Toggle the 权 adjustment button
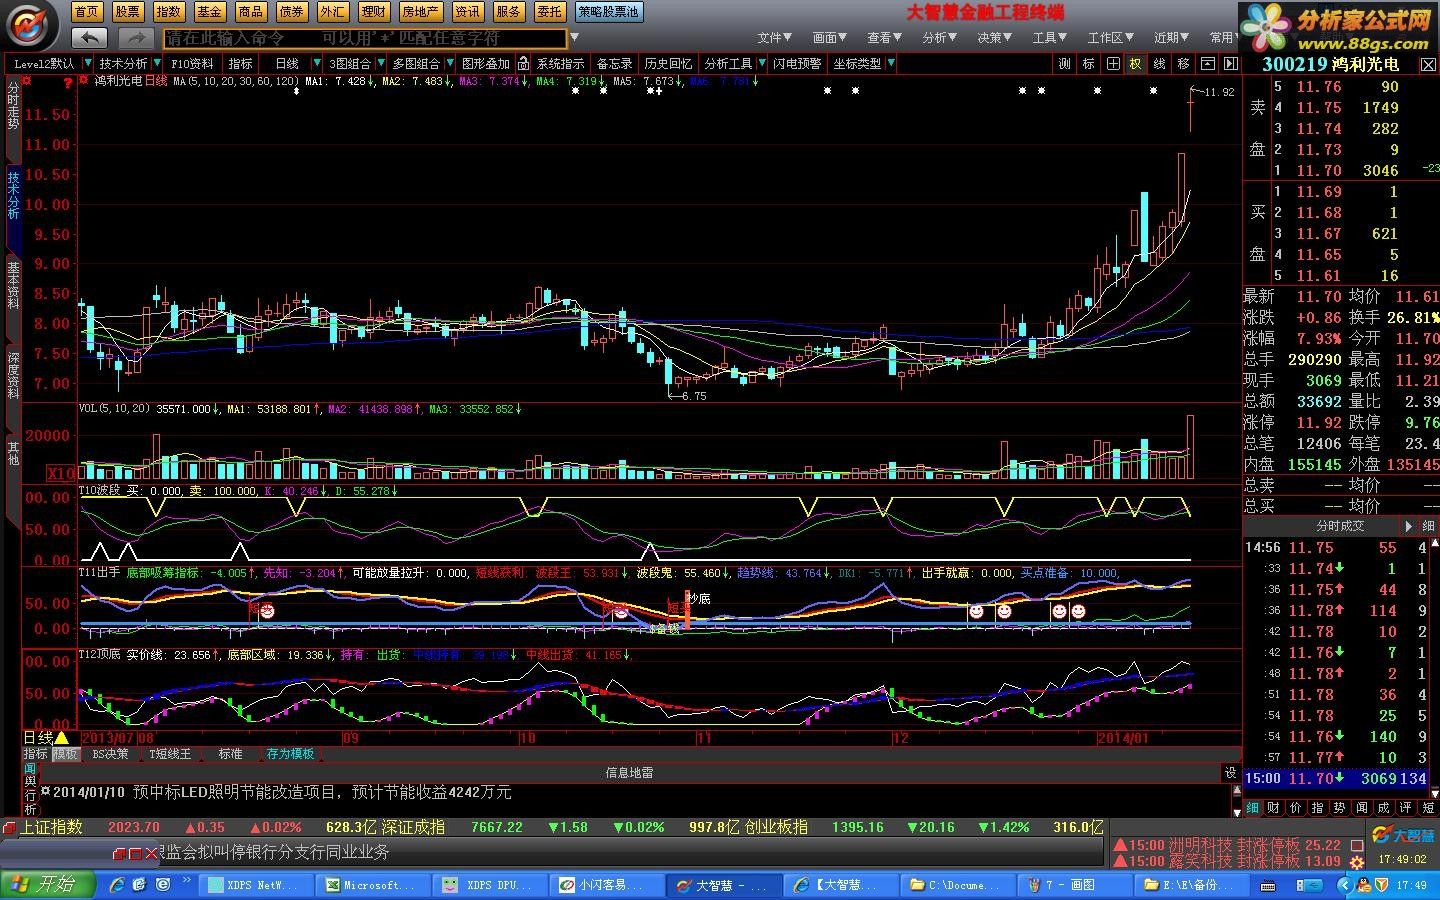Screen dimensions: 1440x900 click(x=1136, y=63)
